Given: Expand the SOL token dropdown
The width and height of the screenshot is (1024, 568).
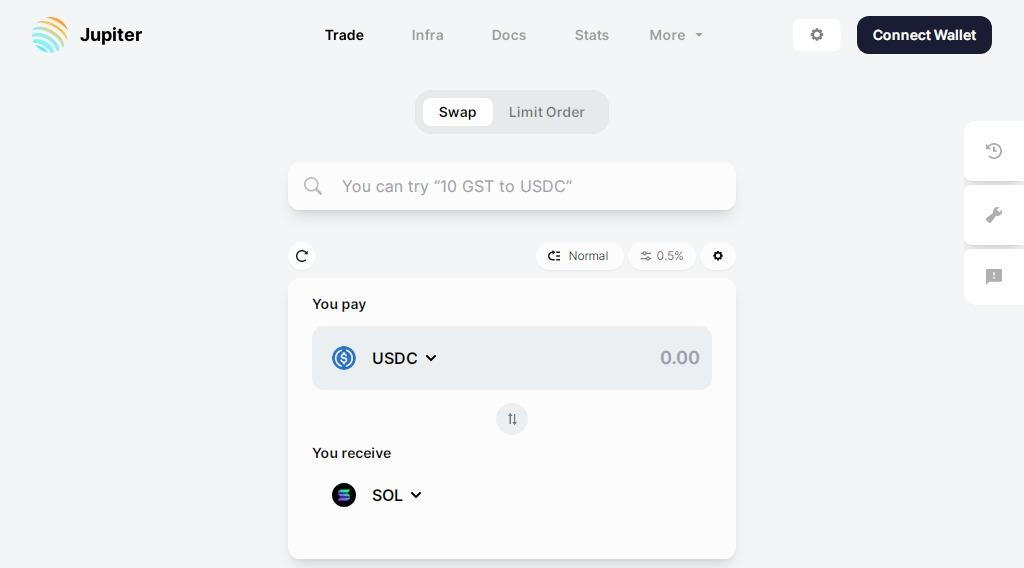Looking at the screenshot, I should pos(397,495).
